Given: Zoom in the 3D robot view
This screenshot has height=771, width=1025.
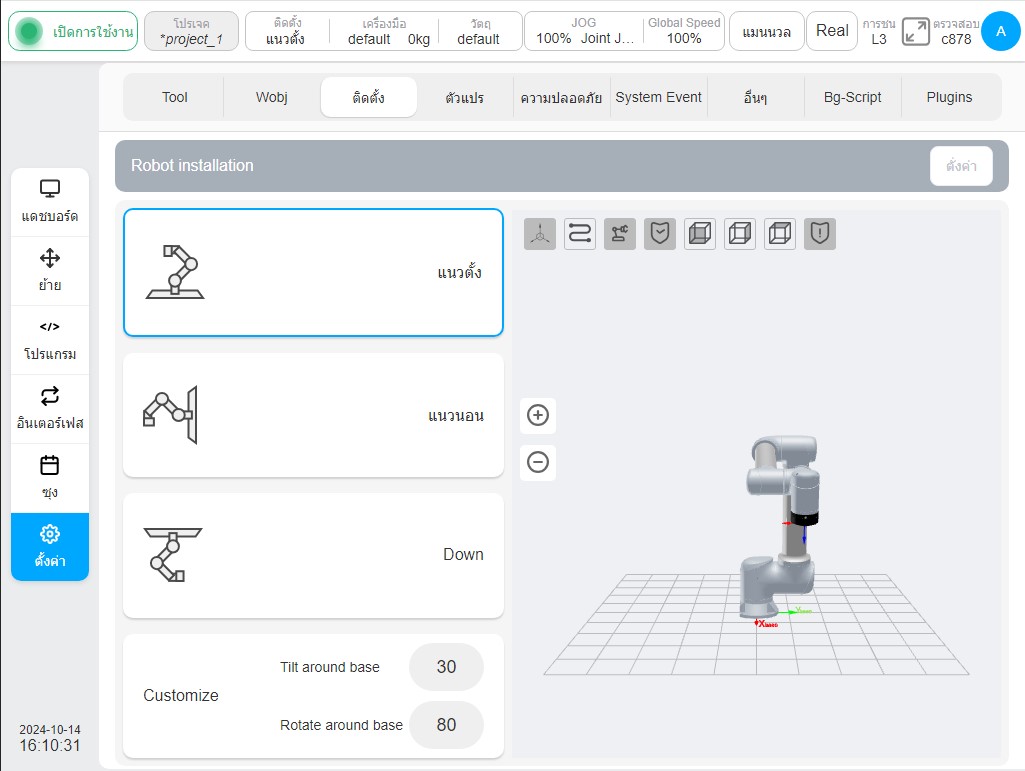Looking at the screenshot, I should coord(538,415).
